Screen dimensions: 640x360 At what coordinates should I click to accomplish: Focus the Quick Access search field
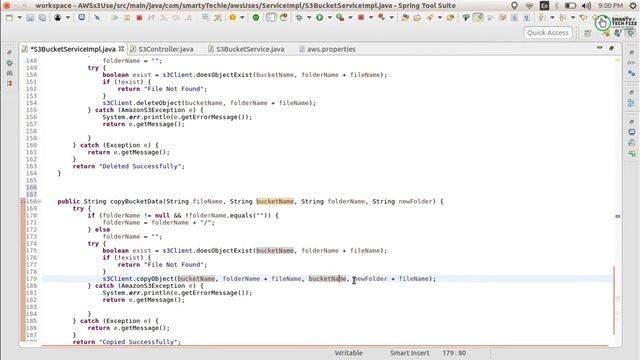548,33
